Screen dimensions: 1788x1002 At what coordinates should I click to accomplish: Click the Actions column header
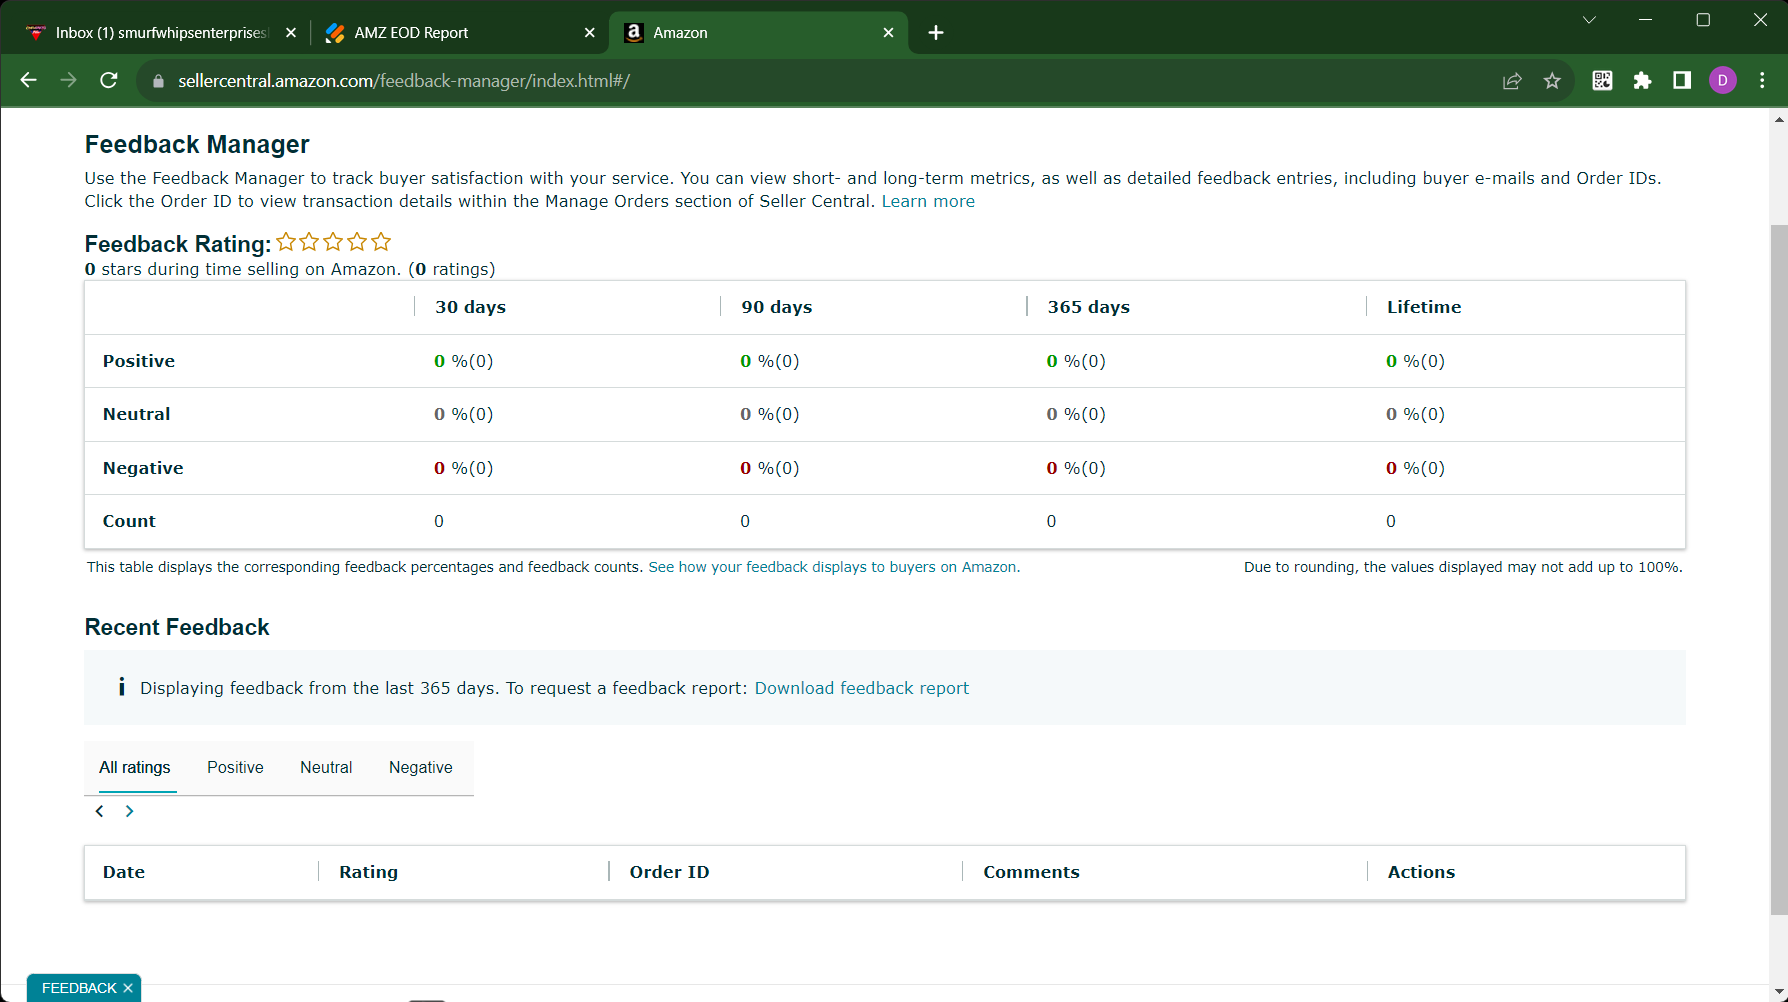[1421, 872]
